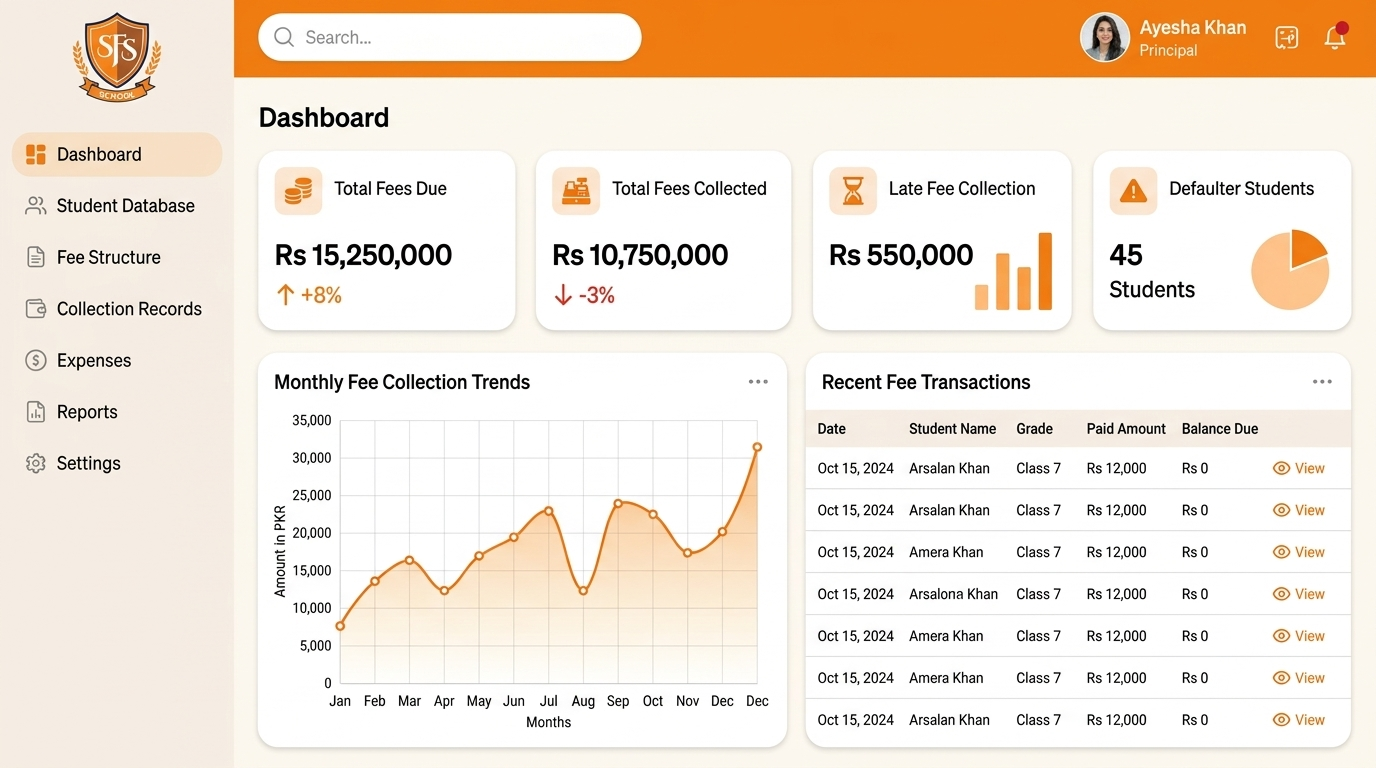Image resolution: width=1376 pixels, height=768 pixels.
Task: View the Arsalona Khan transaction
Action: coord(1298,594)
